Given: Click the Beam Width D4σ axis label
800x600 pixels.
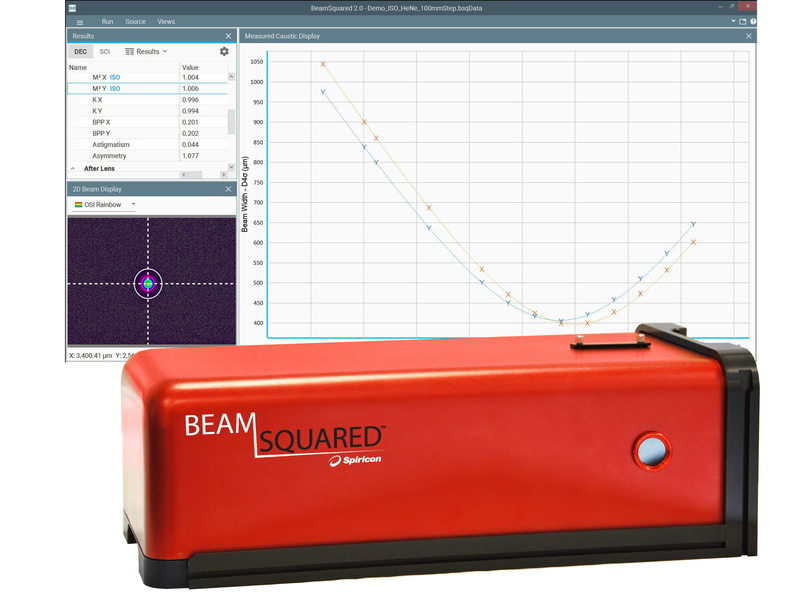Looking at the screenshot, I should pos(245,194).
